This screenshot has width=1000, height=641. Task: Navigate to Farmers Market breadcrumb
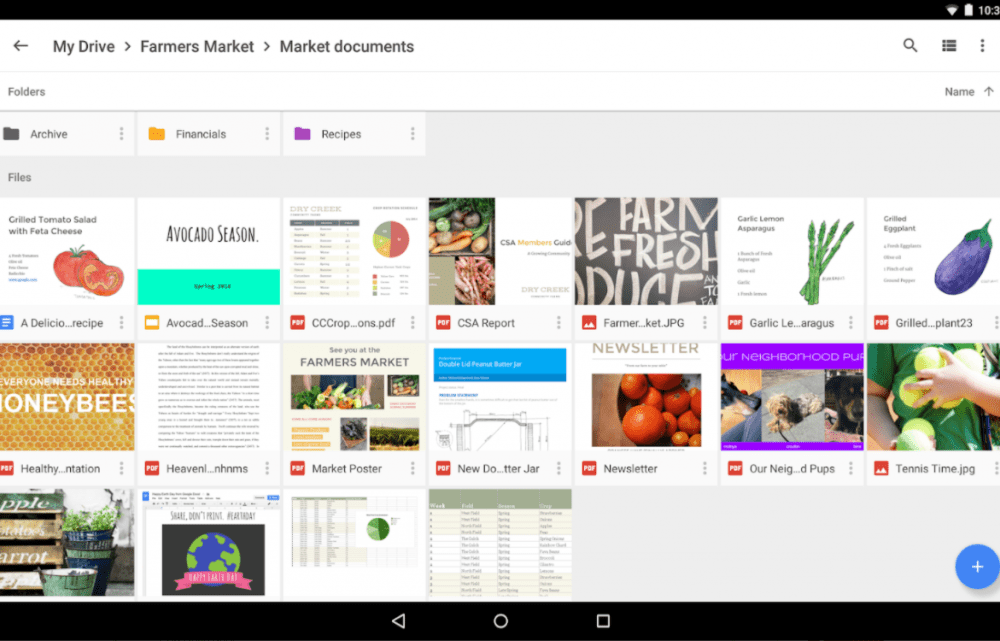click(x=197, y=47)
